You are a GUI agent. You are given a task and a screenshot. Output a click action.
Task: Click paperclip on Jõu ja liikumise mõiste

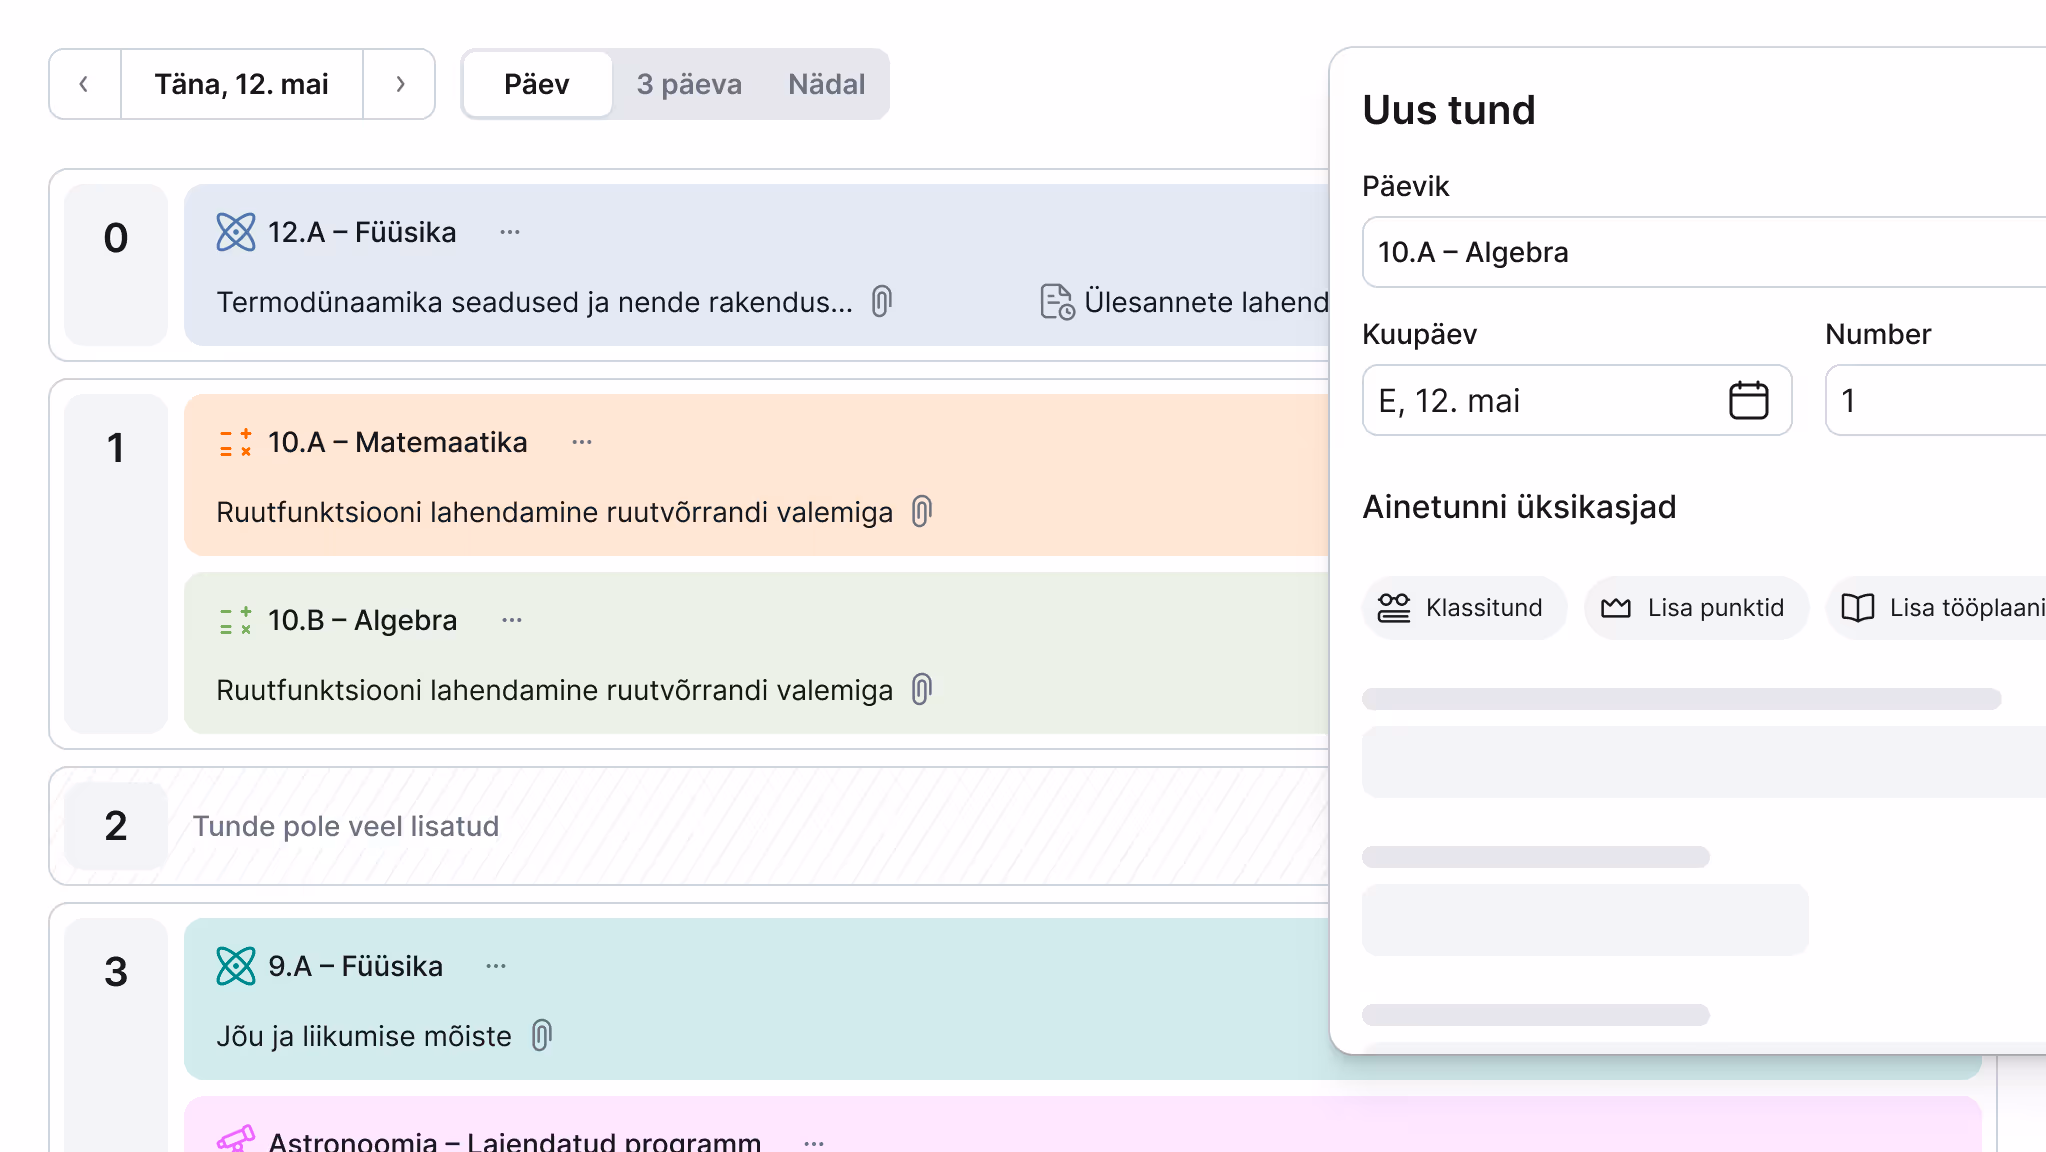click(541, 1035)
